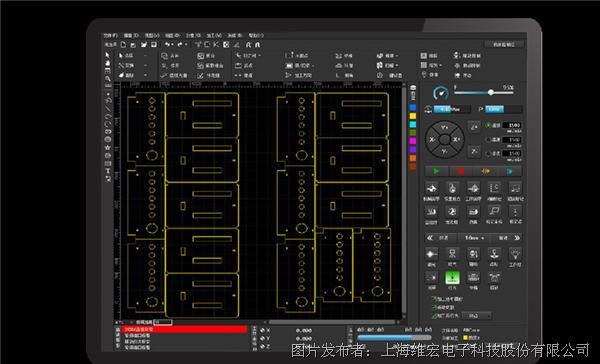Toggle the first checkbox under the control grid

click(x=434, y=299)
